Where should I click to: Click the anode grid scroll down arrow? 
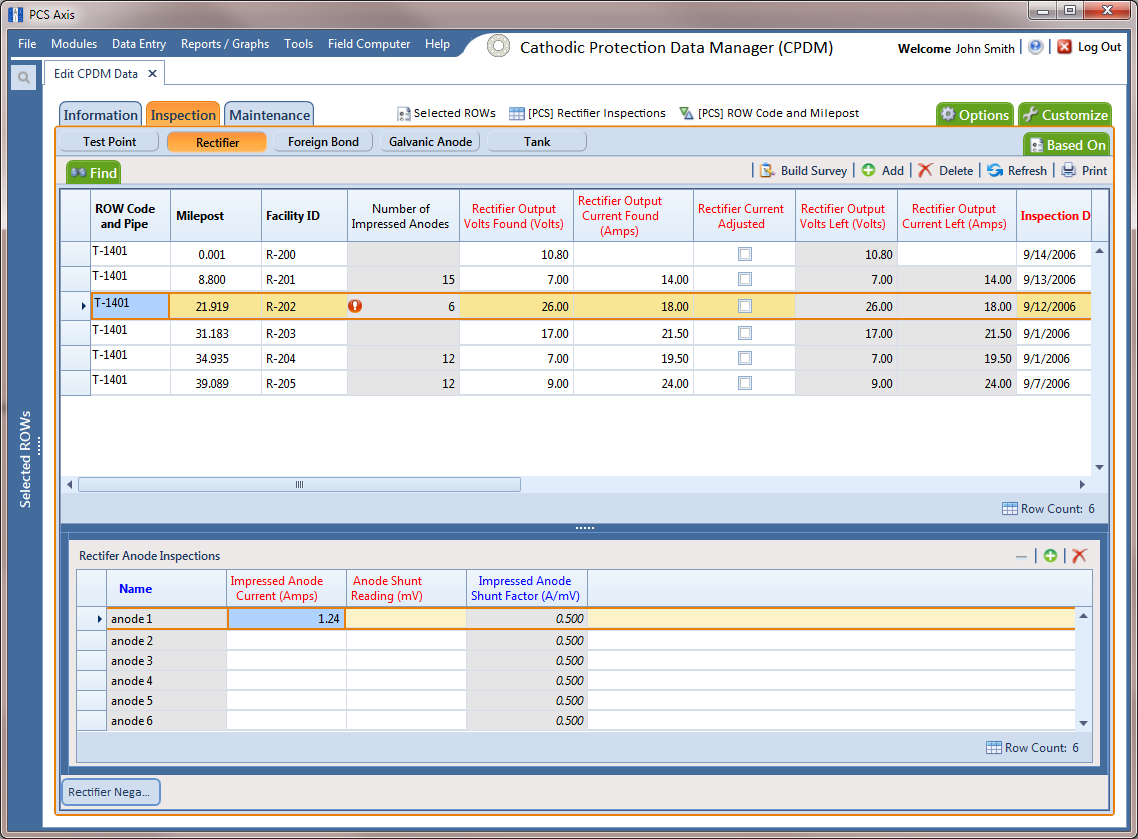pyautogui.click(x=1084, y=723)
